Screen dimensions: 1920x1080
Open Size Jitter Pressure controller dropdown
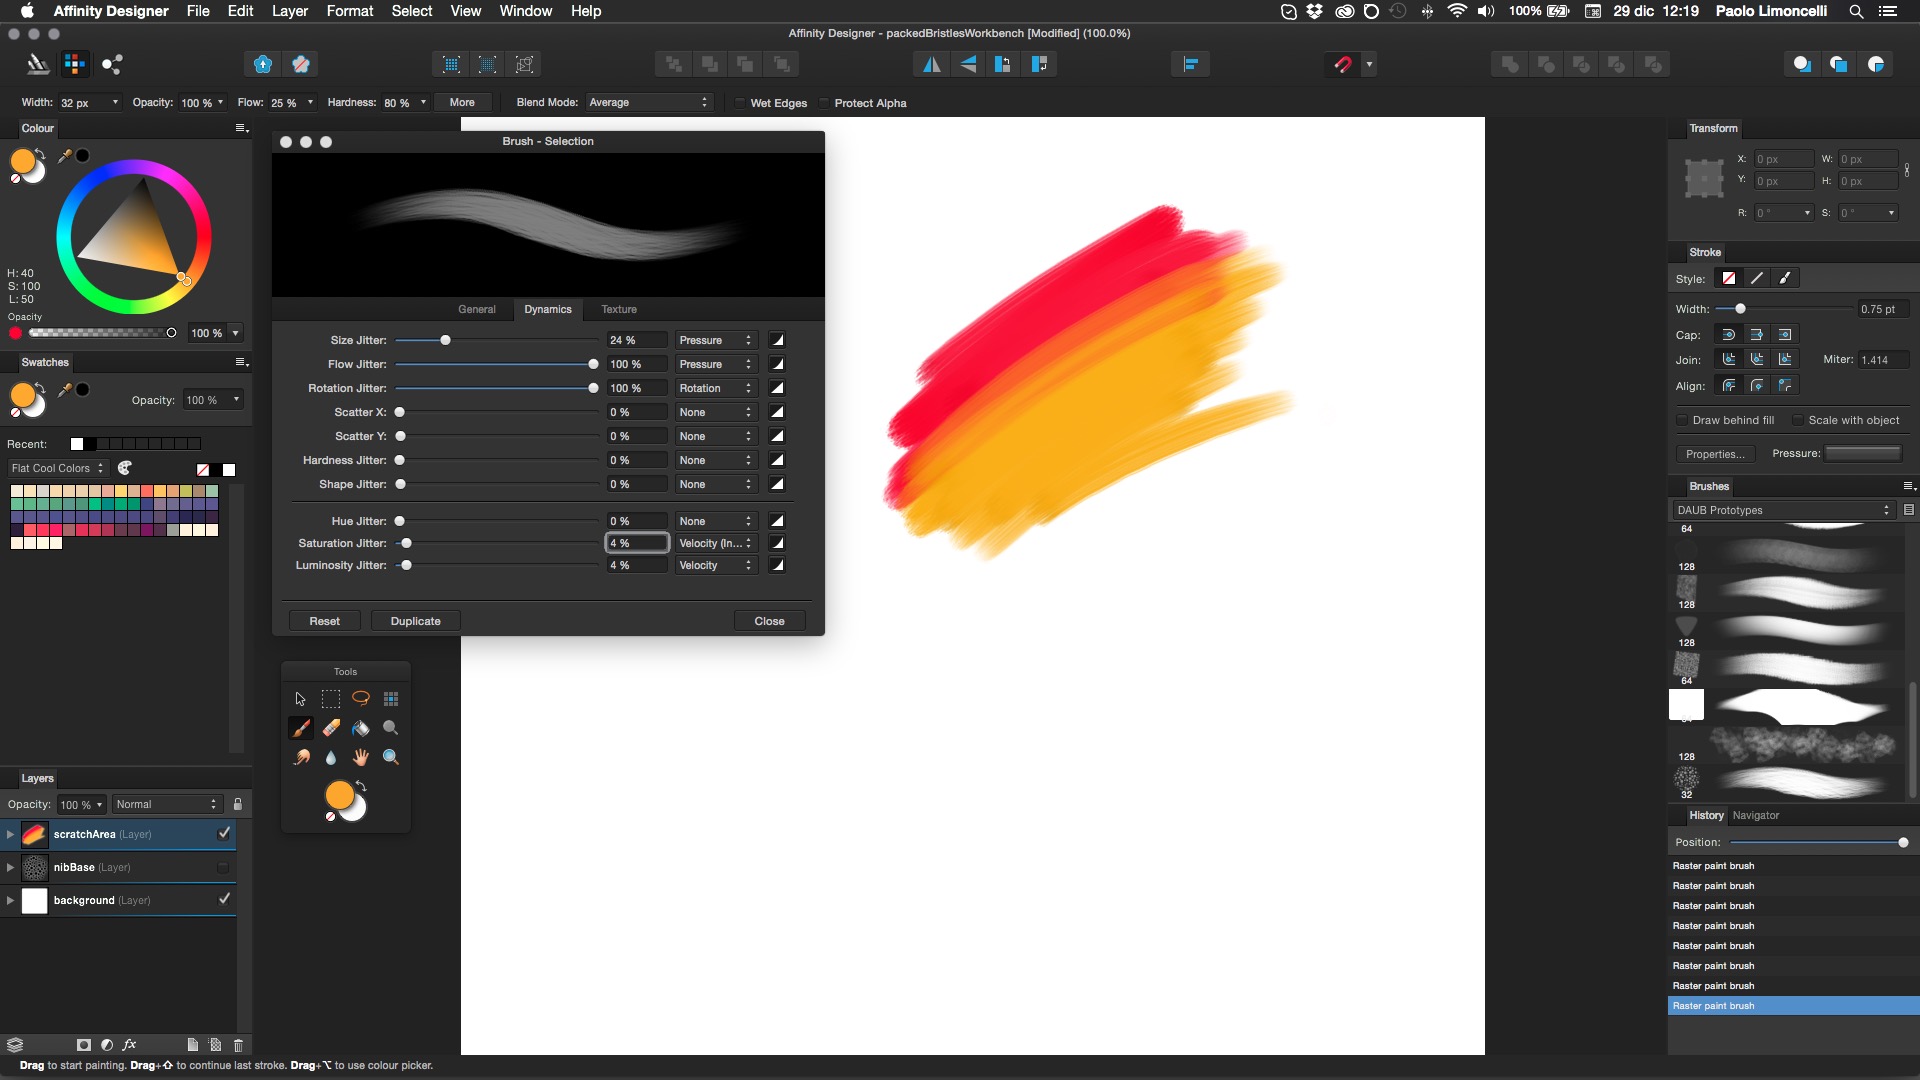pos(715,340)
